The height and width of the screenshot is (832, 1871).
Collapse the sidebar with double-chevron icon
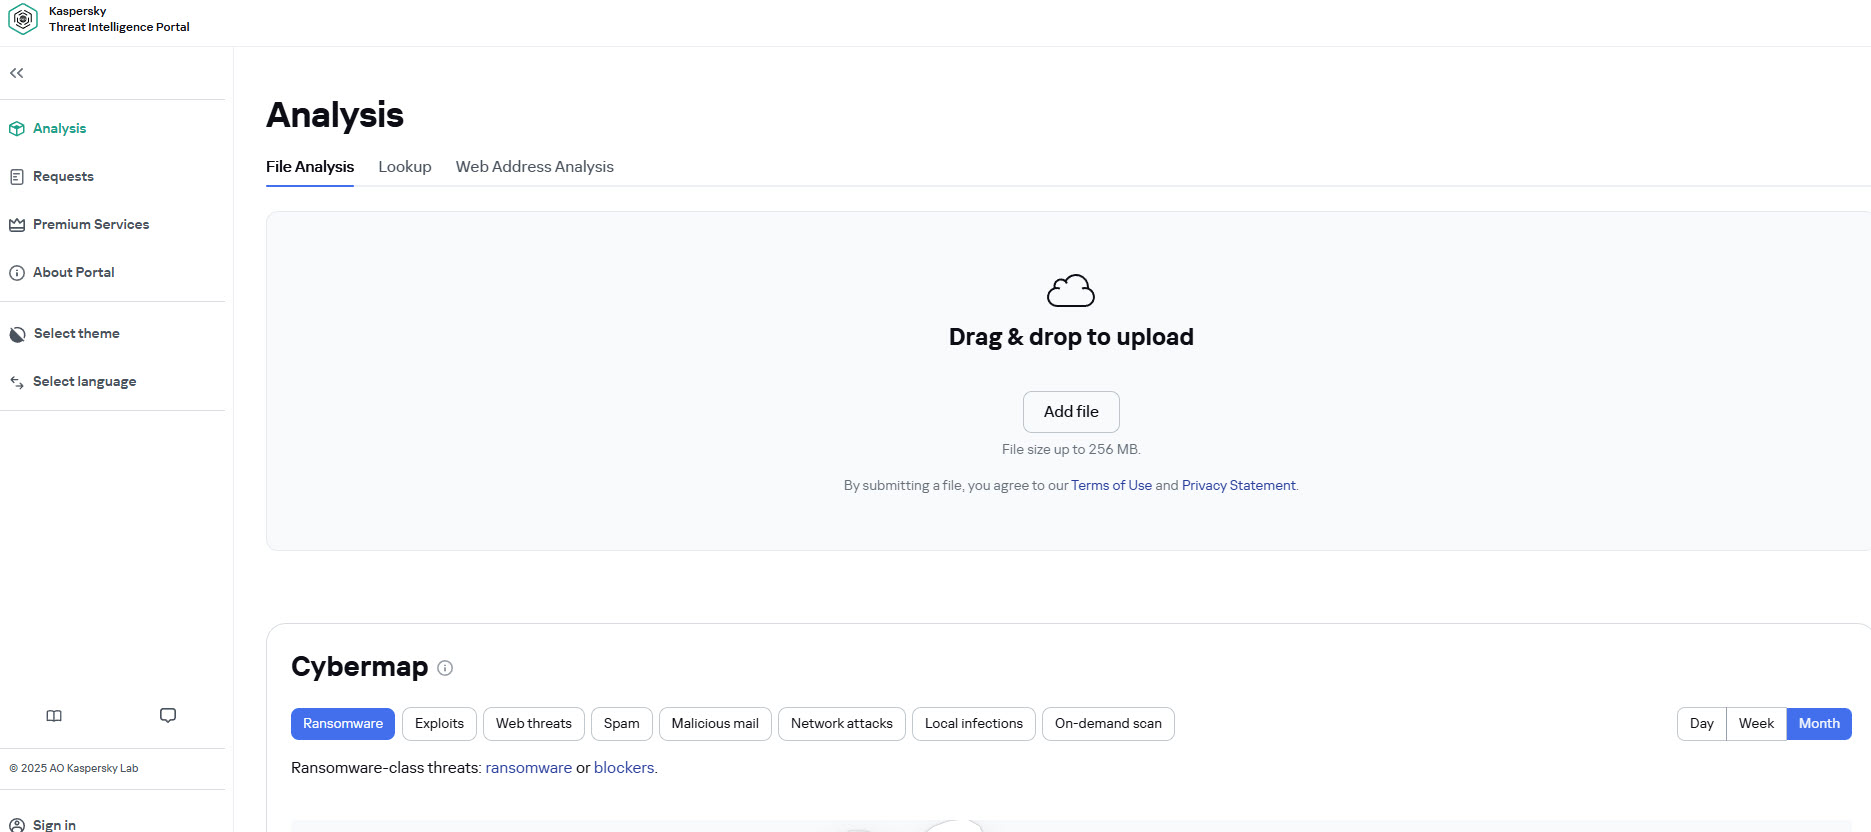pos(17,73)
